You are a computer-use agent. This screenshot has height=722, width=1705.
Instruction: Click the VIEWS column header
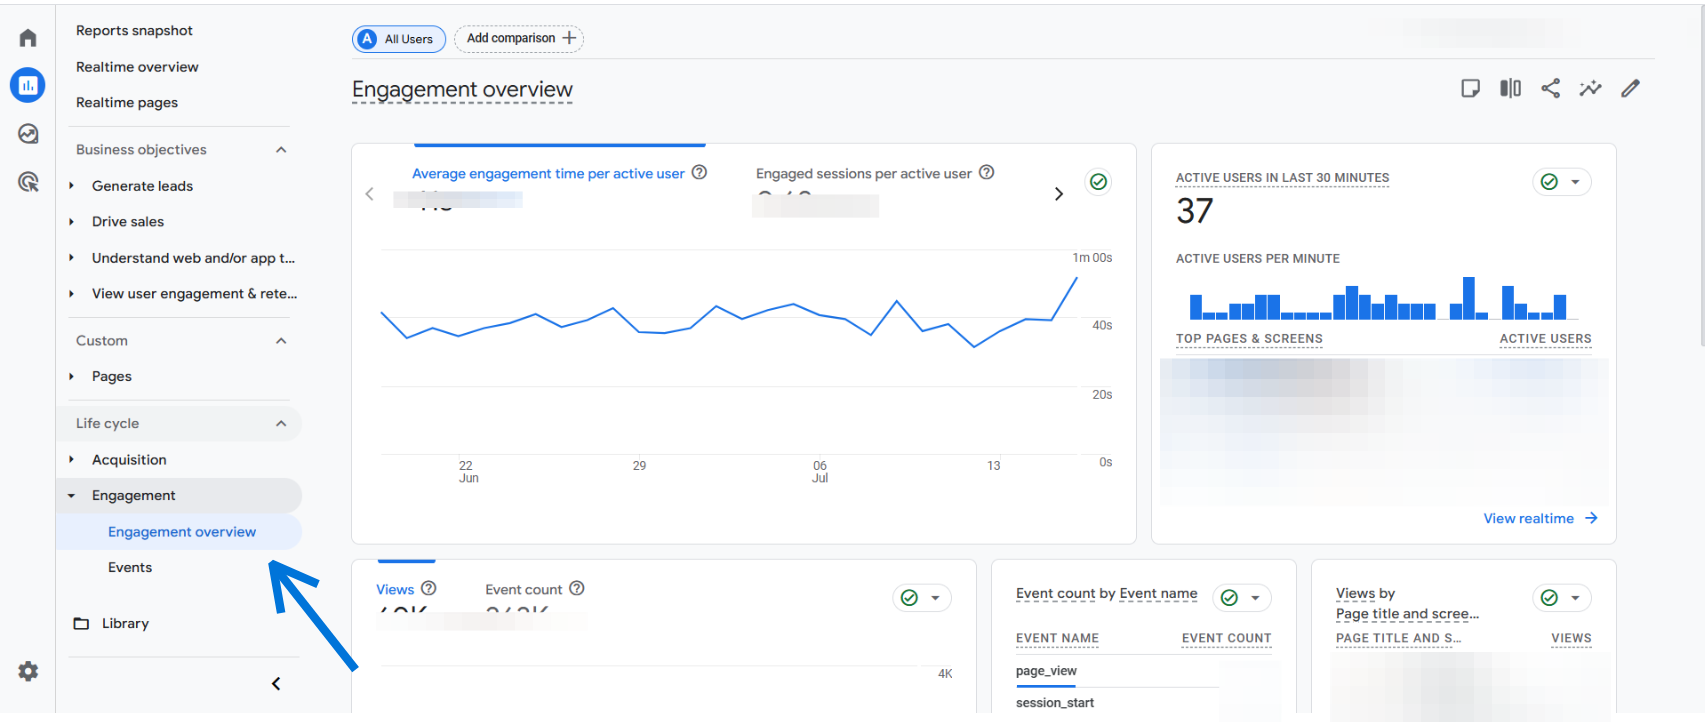coord(1571,638)
